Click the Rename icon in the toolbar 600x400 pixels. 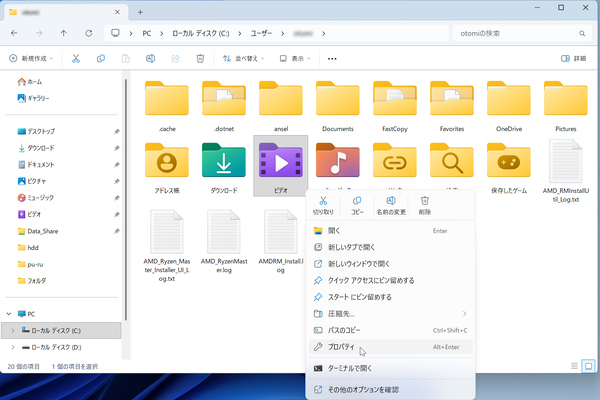click(x=150, y=59)
